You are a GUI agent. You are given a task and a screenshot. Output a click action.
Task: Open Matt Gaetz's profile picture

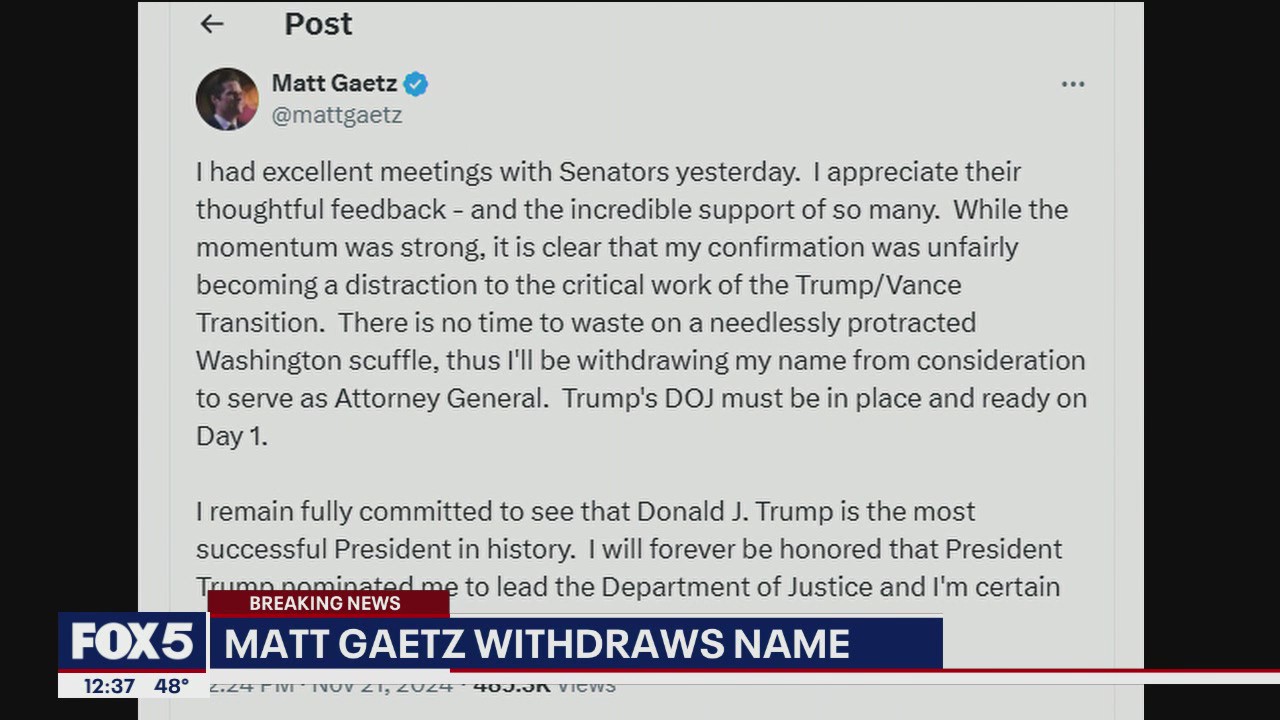[x=227, y=98]
